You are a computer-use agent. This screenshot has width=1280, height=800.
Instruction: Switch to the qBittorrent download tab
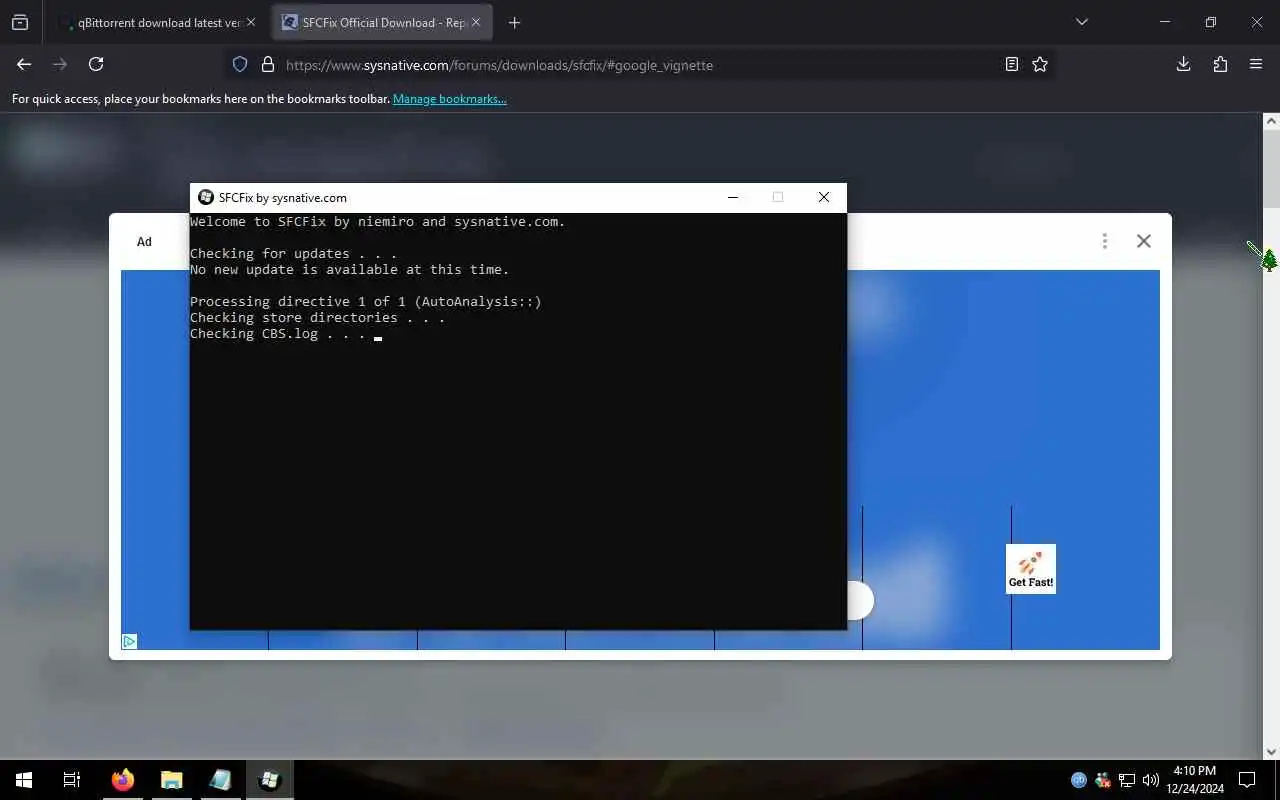pyautogui.click(x=156, y=22)
